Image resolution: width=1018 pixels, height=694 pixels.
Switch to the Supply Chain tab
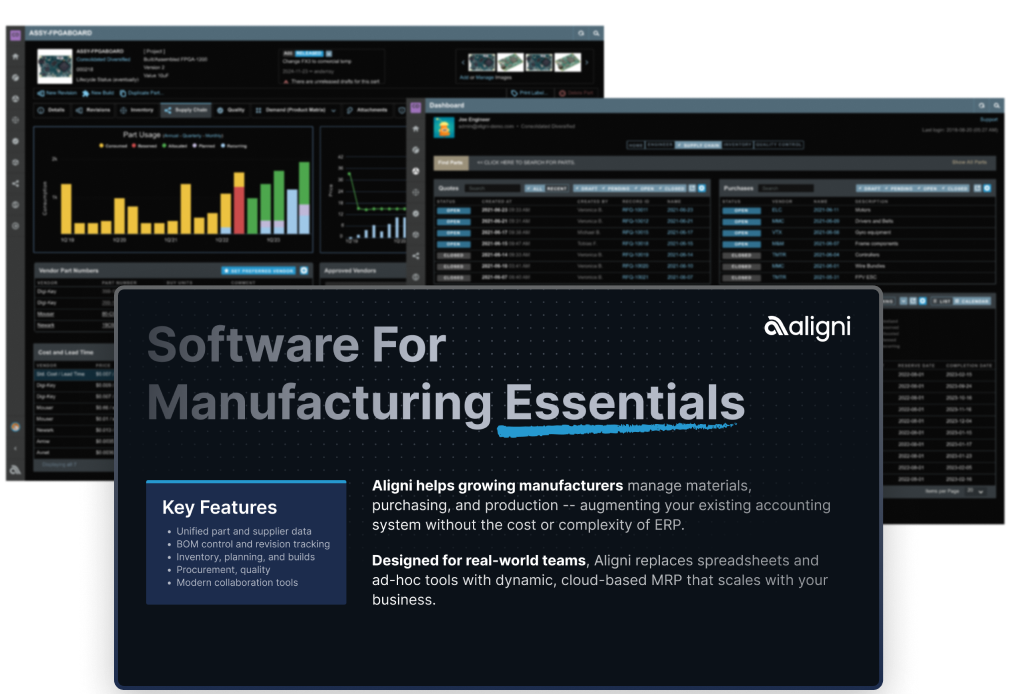coord(186,110)
